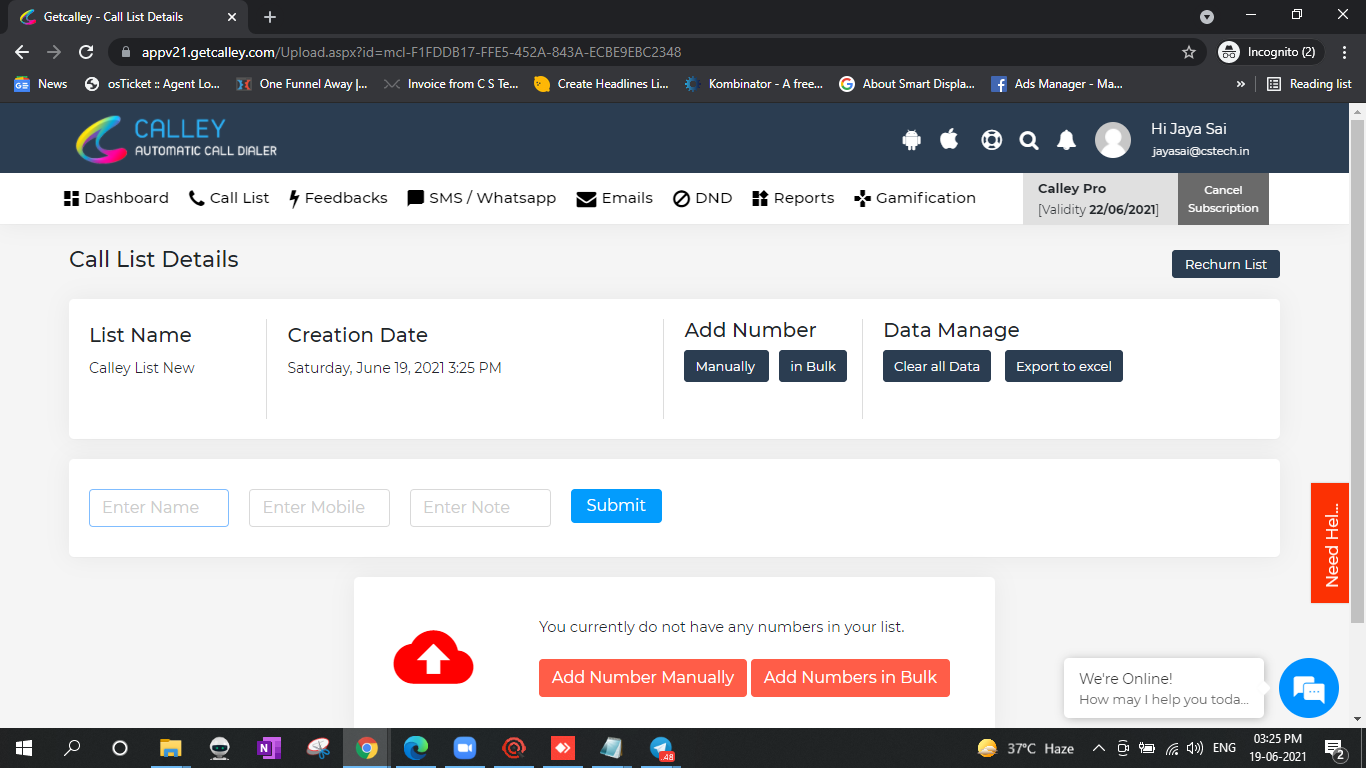Screen dimensions: 1366x768
Task: Open the Chrome three-dot menu
Action: coord(1344,52)
